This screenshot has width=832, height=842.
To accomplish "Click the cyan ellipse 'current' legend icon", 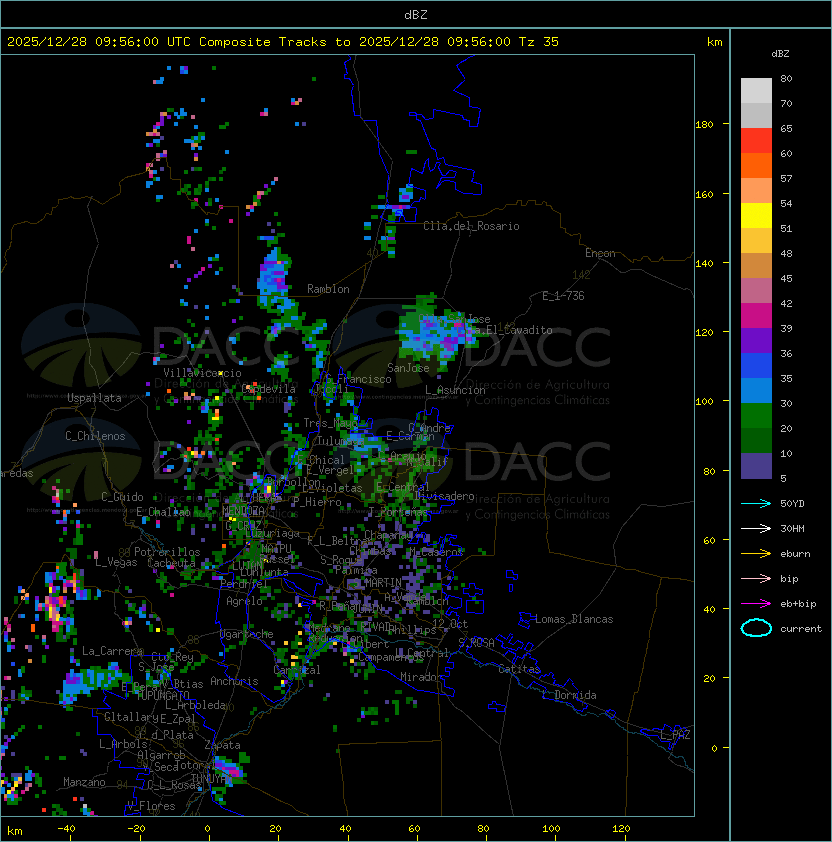I will [x=756, y=628].
